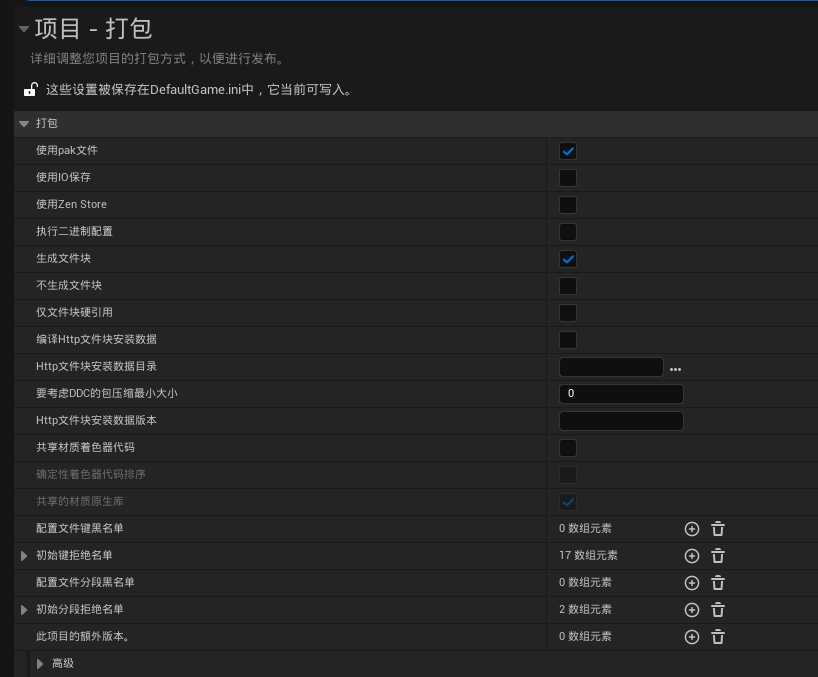Uncheck the 生成文件块 option
Screen dimensions: 818x677
point(568,259)
